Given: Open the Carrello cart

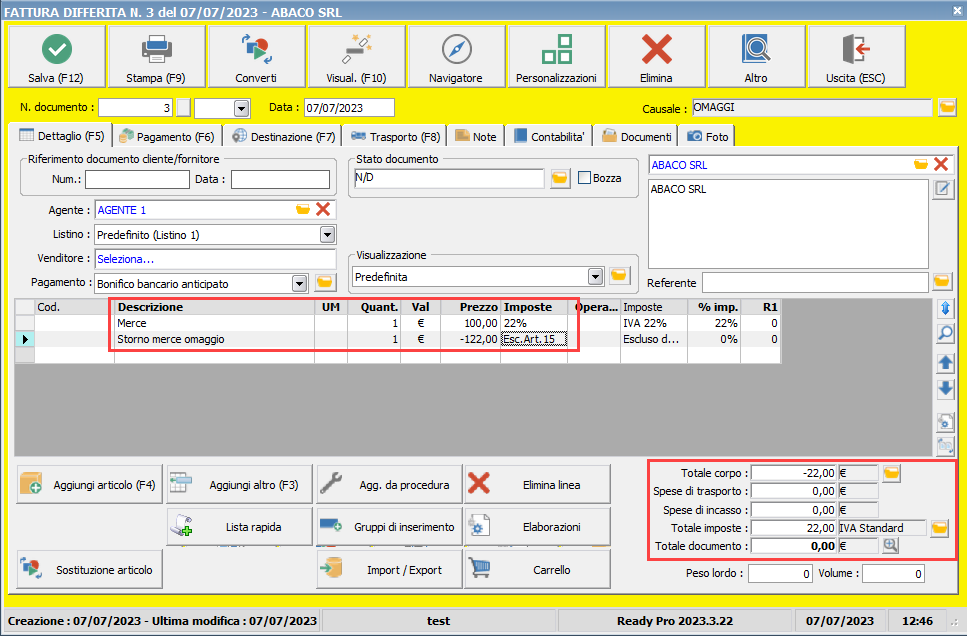Looking at the screenshot, I should pos(537,569).
